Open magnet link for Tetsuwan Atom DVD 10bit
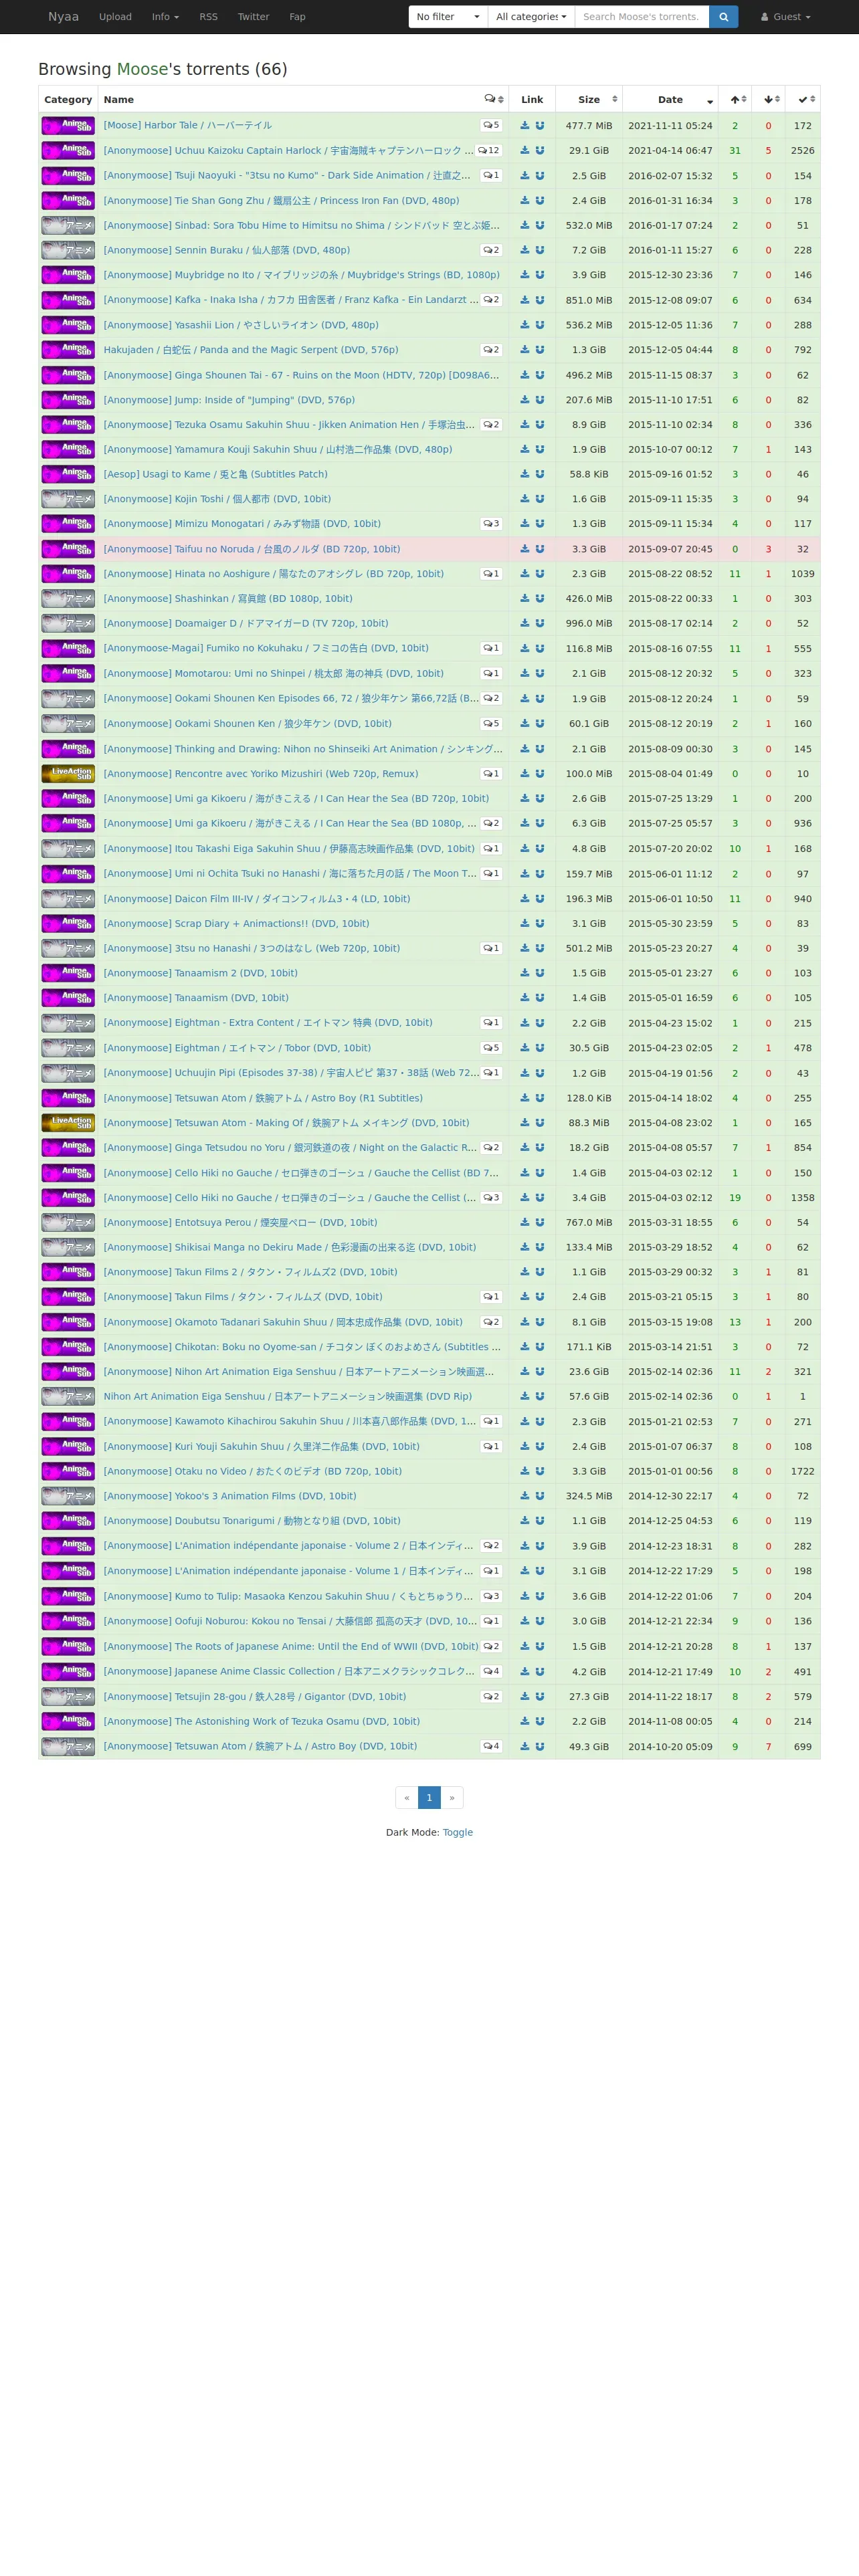The height and width of the screenshot is (2576, 859). tap(539, 1746)
